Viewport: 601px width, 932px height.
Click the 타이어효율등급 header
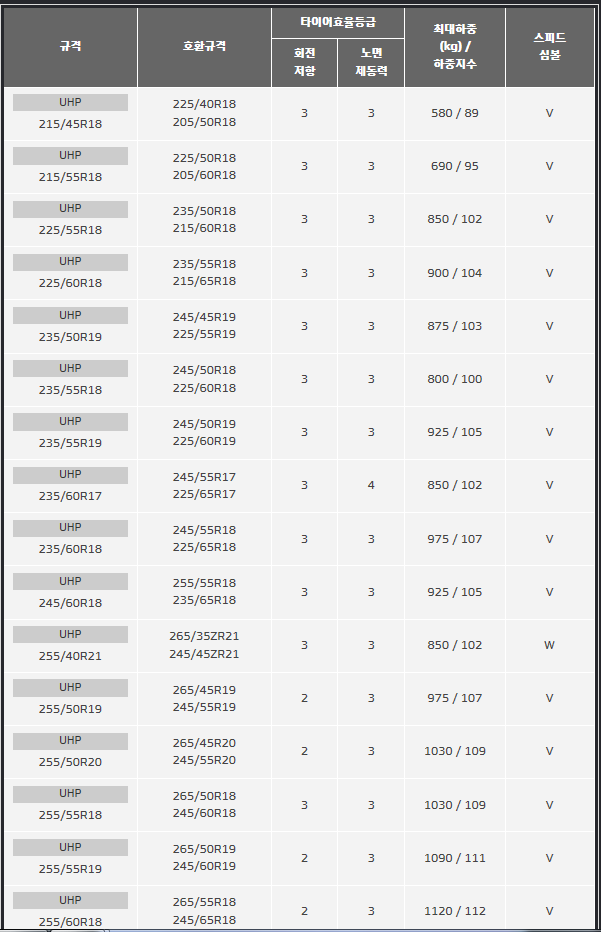(338, 23)
